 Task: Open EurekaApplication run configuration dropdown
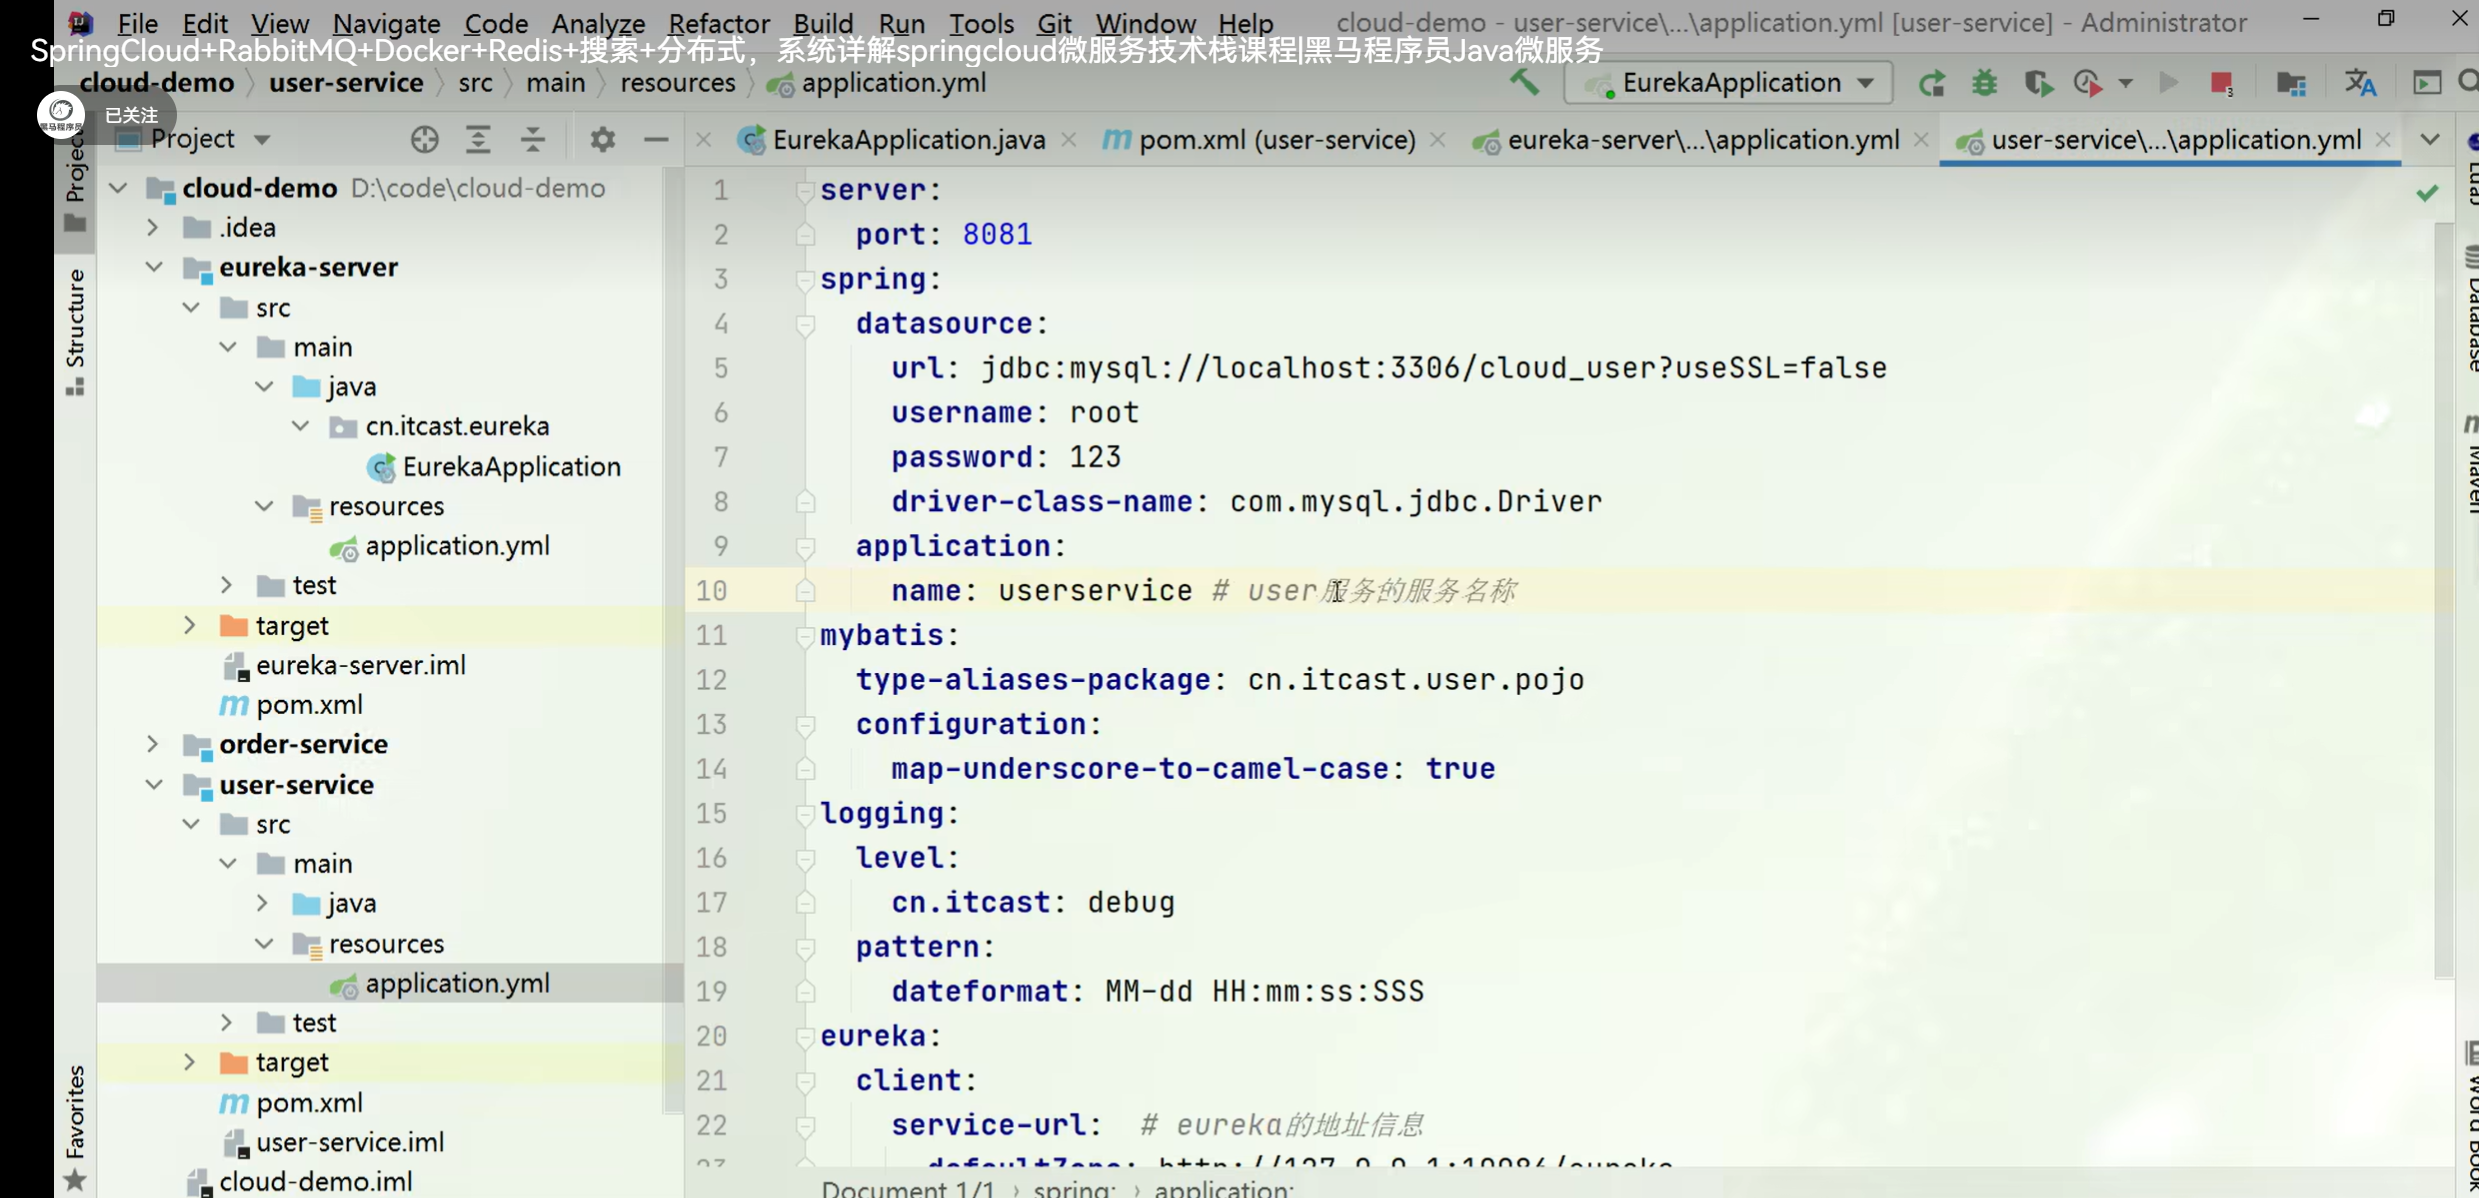(x=1866, y=83)
